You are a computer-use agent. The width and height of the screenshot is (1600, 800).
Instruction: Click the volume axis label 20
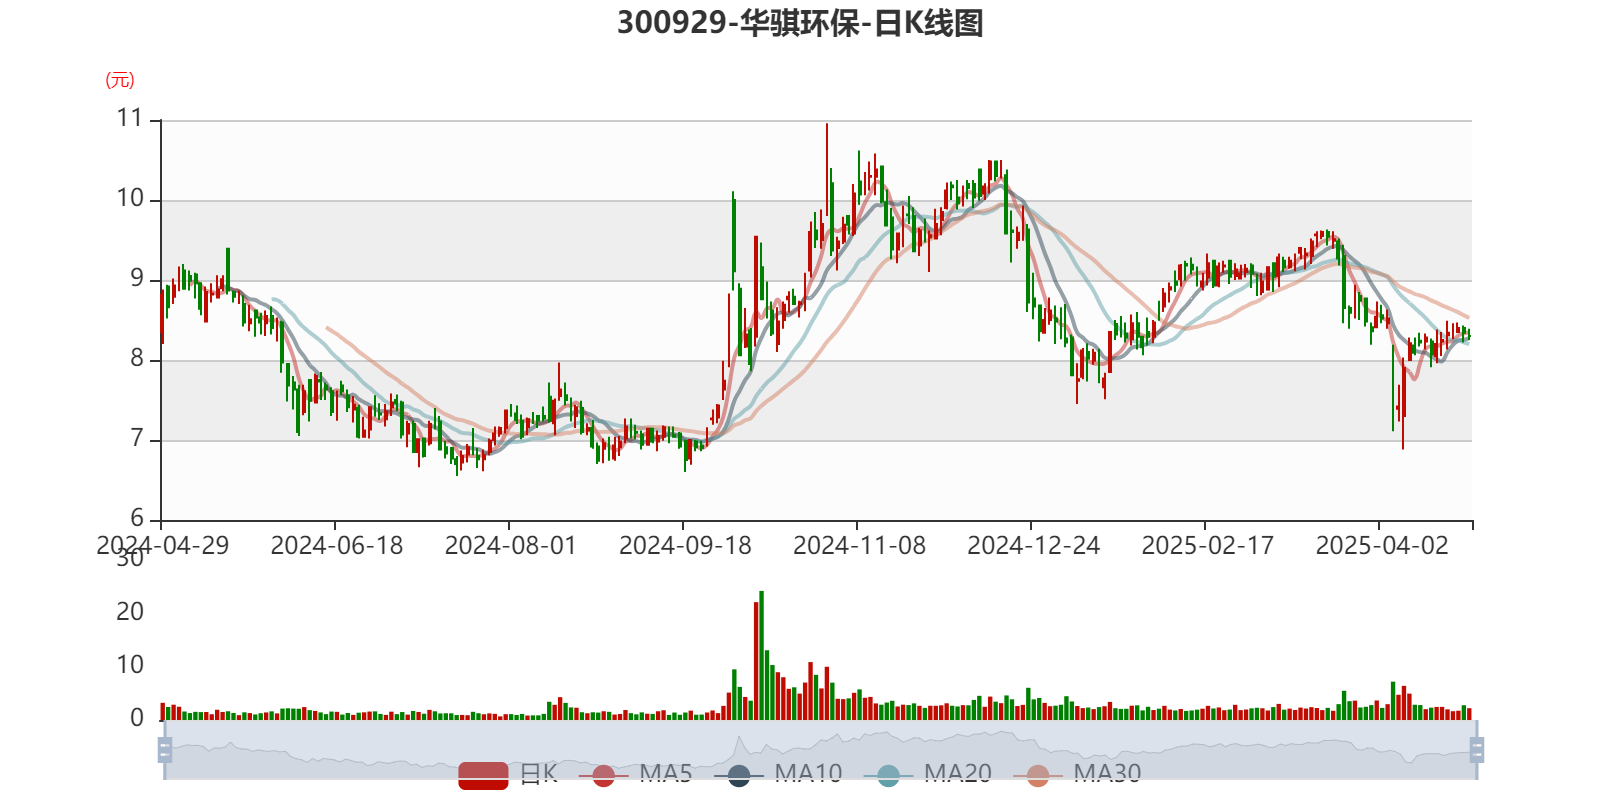point(130,612)
